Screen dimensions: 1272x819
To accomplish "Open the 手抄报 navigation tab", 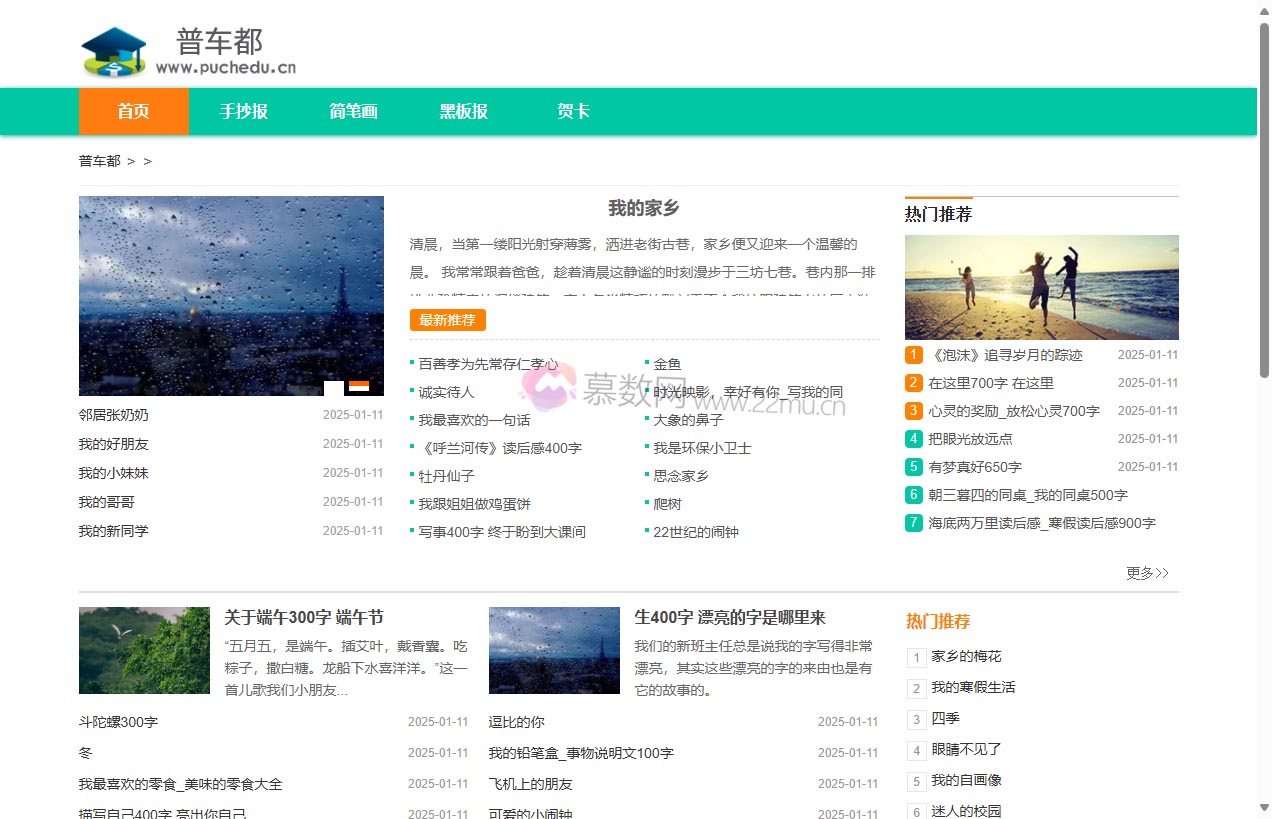I will [243, 111].
